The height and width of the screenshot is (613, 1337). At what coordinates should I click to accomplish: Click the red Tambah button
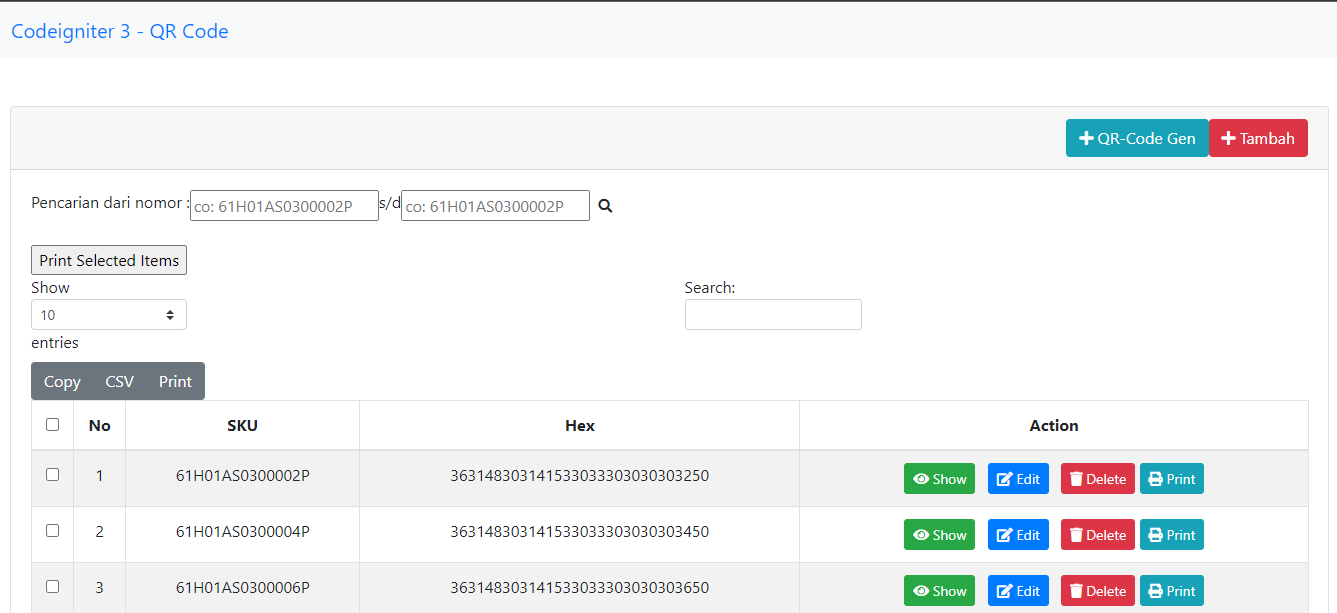tap(1258, 139)
